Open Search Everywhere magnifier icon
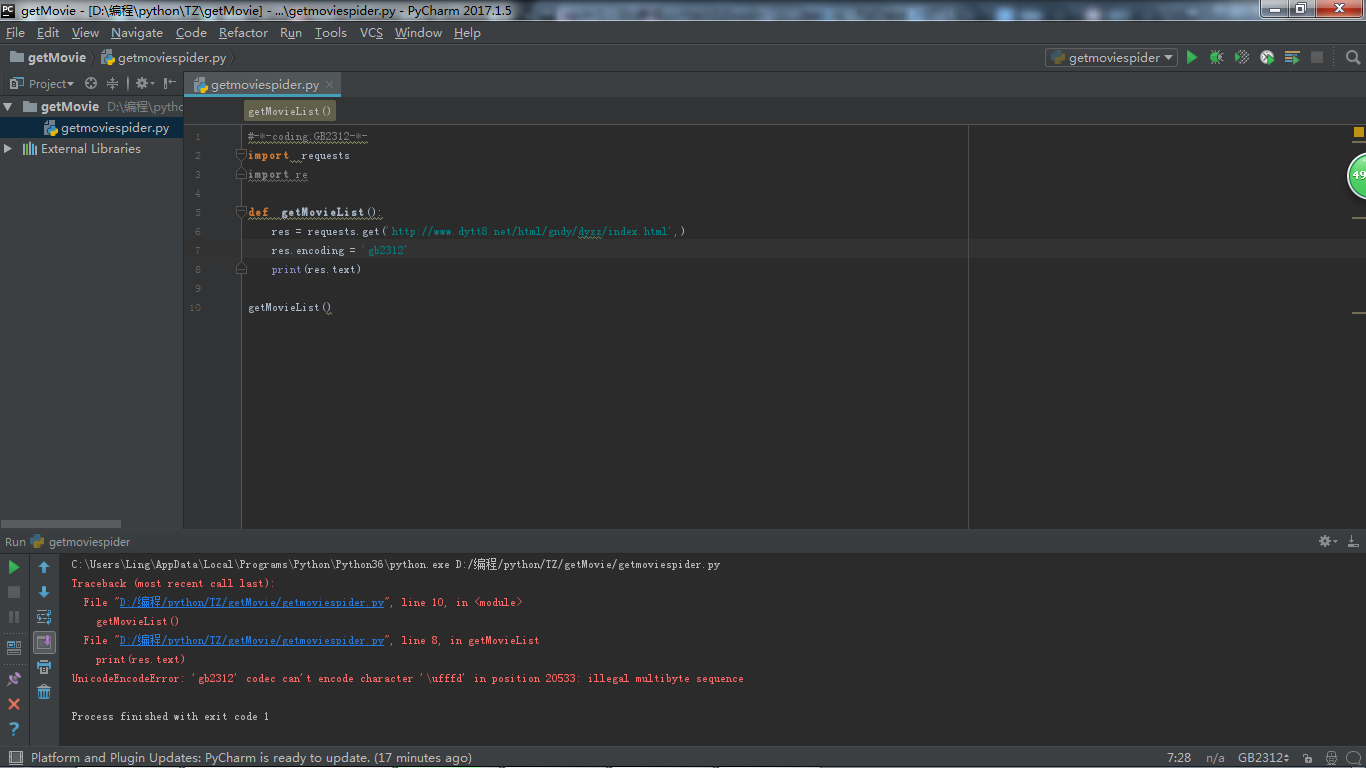 (x=1353, y=58)
